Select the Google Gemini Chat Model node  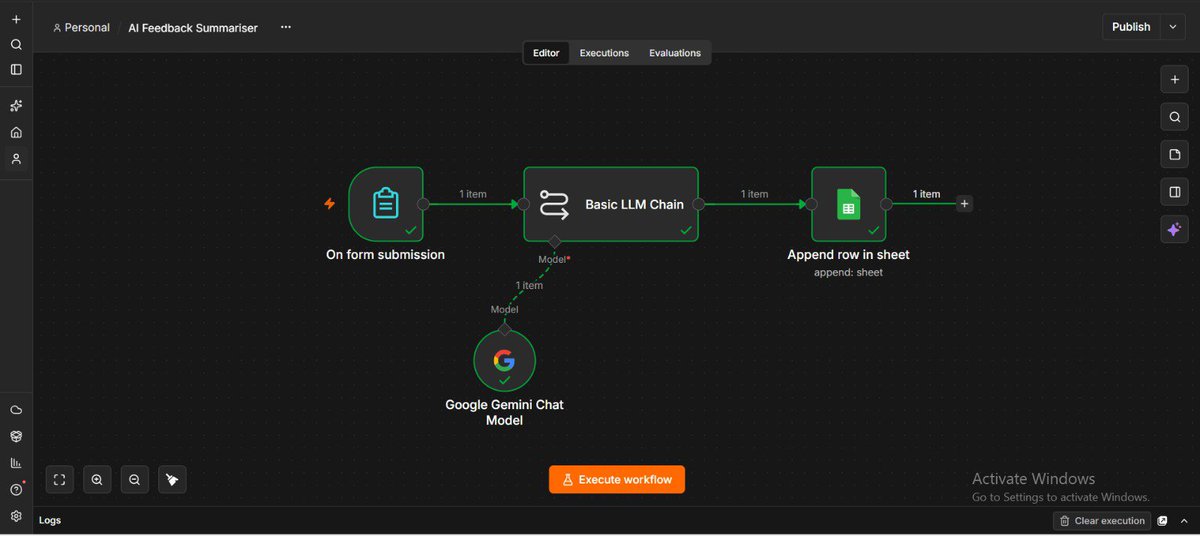[504, 361]
